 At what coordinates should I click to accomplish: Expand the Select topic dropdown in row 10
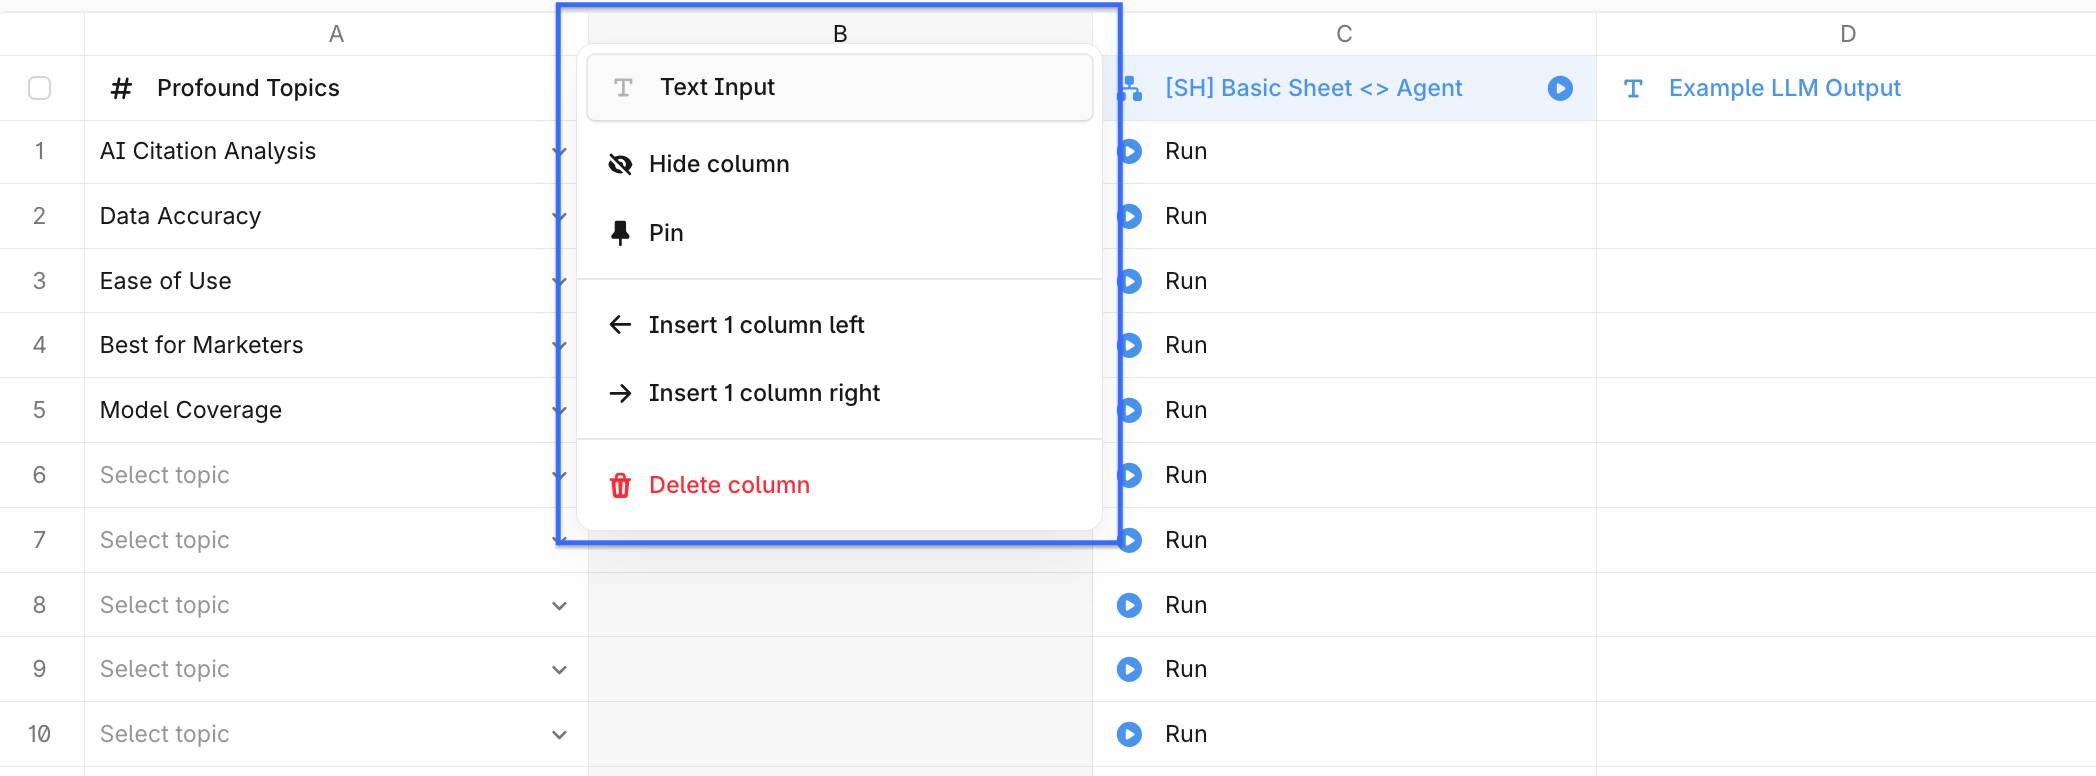[x=560, y=735]
